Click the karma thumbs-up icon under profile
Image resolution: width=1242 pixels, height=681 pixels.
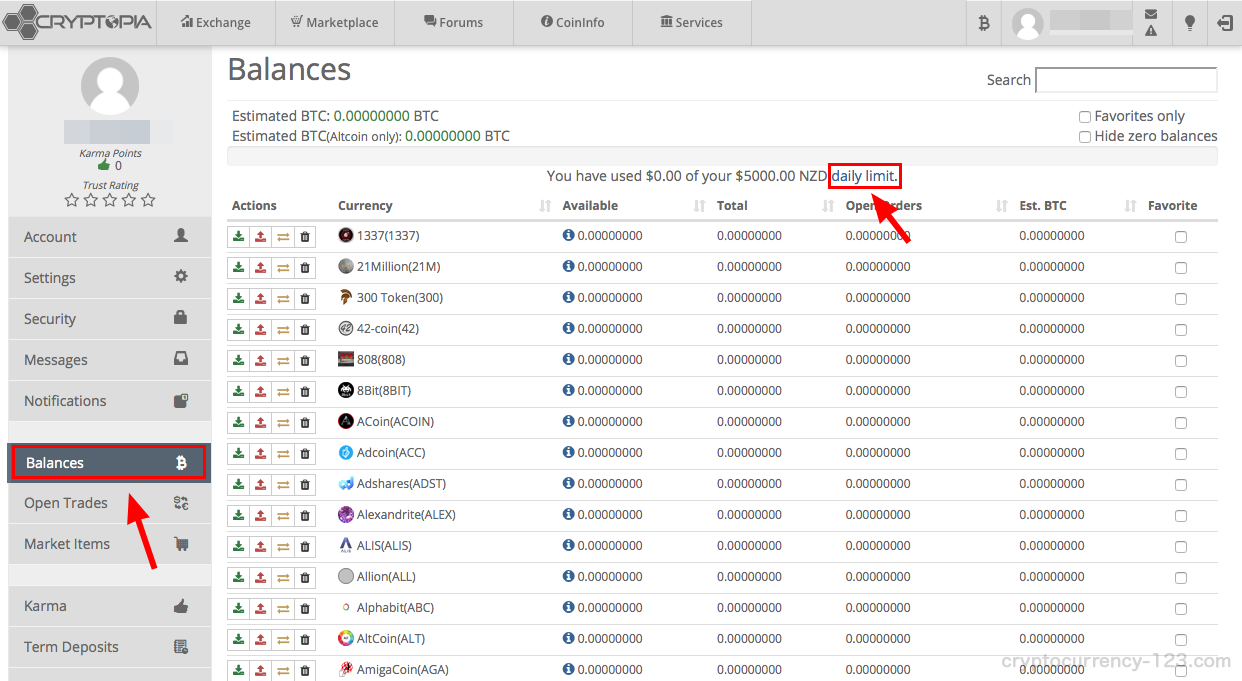click(104, 166)
